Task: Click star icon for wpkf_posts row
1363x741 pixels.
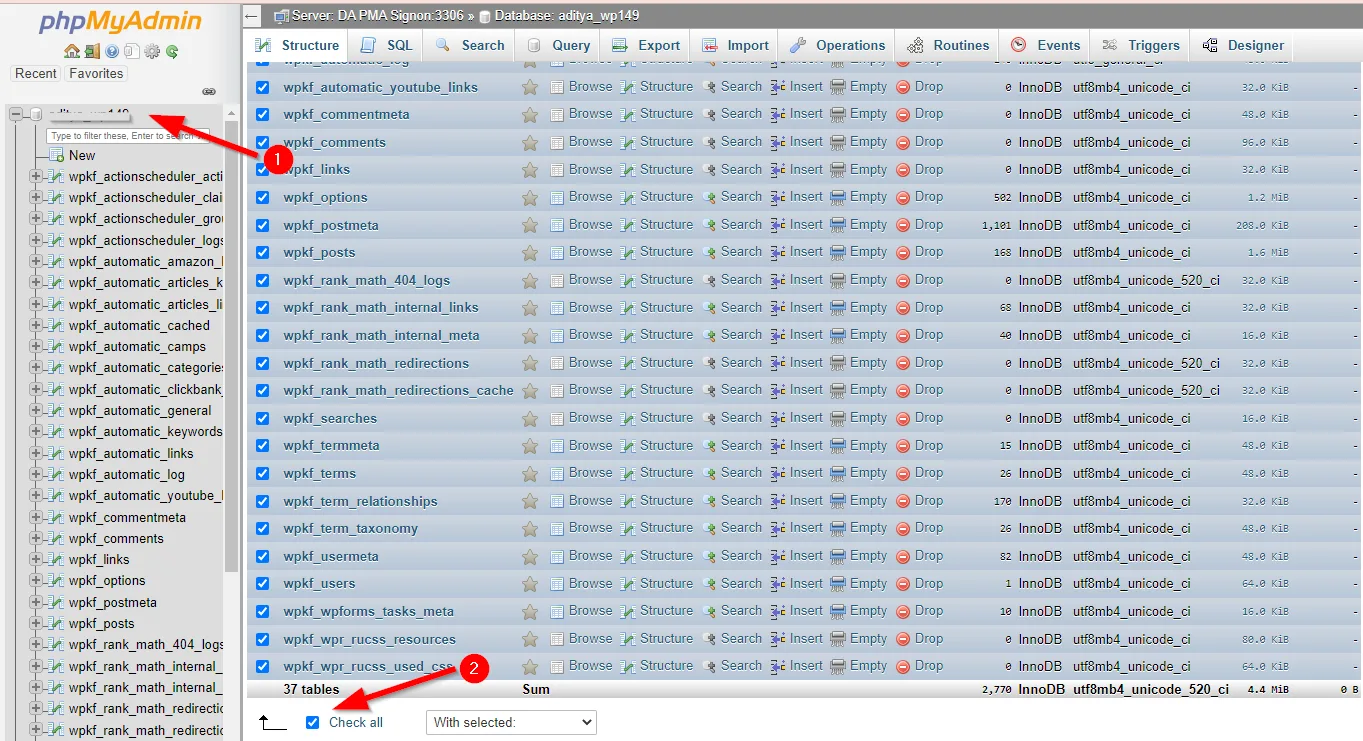Action: tap(530, 252)
